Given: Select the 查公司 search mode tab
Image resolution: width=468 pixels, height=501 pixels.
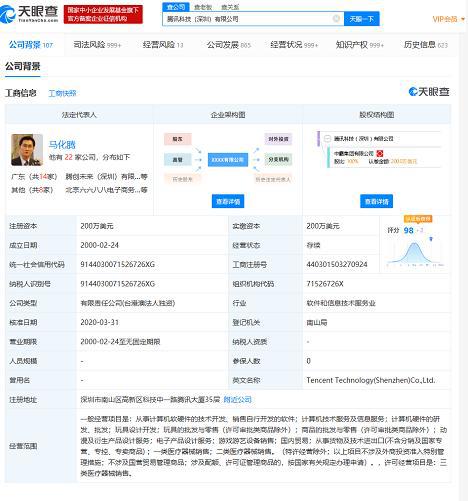Looking at the screenshot, I should 176,7.
